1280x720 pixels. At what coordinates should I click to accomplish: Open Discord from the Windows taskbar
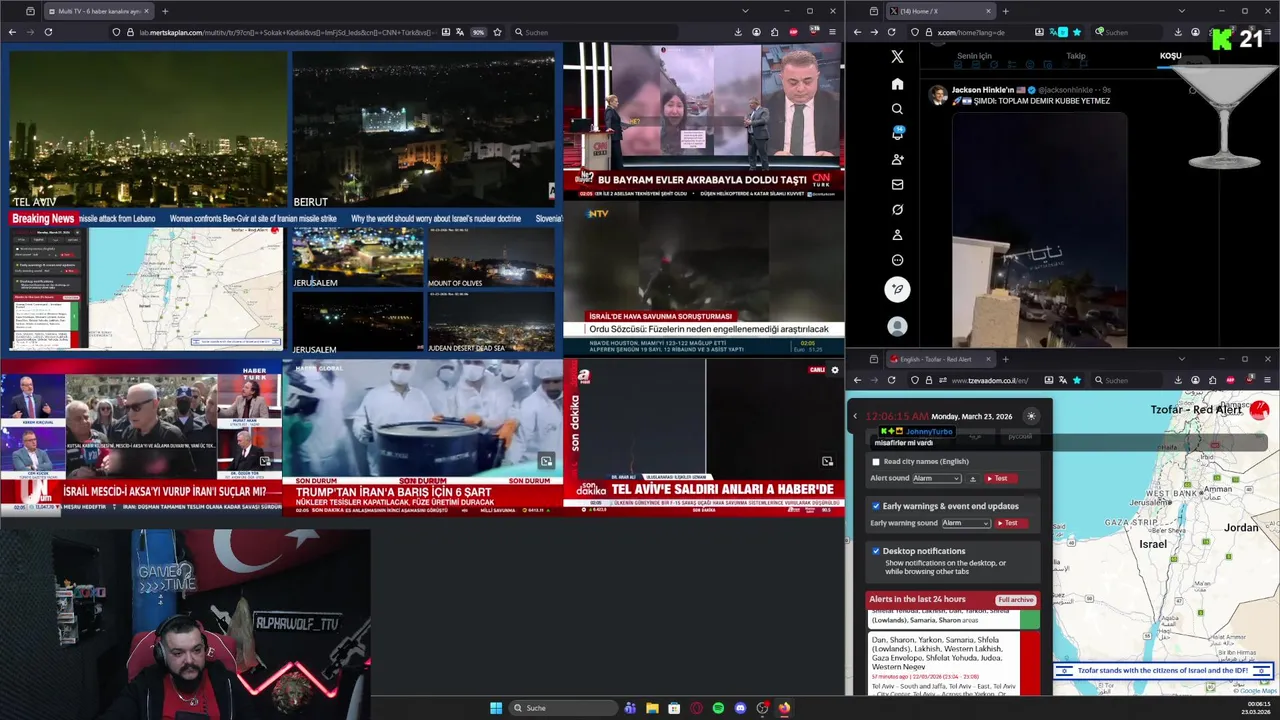coord(740,708)
